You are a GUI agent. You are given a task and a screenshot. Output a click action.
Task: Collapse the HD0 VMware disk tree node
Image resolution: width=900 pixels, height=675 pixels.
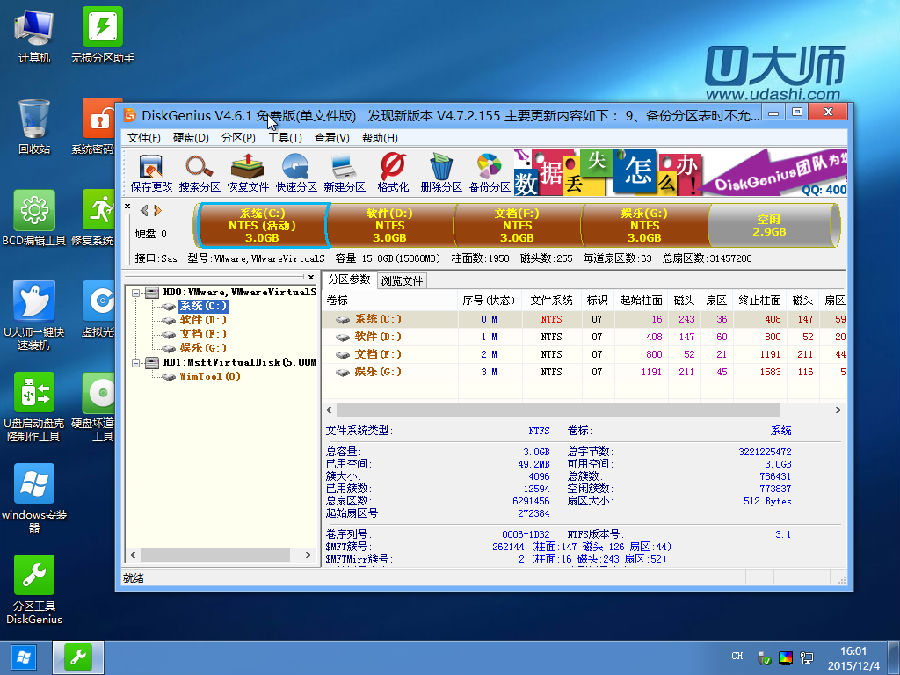click(x=136, y=293)
